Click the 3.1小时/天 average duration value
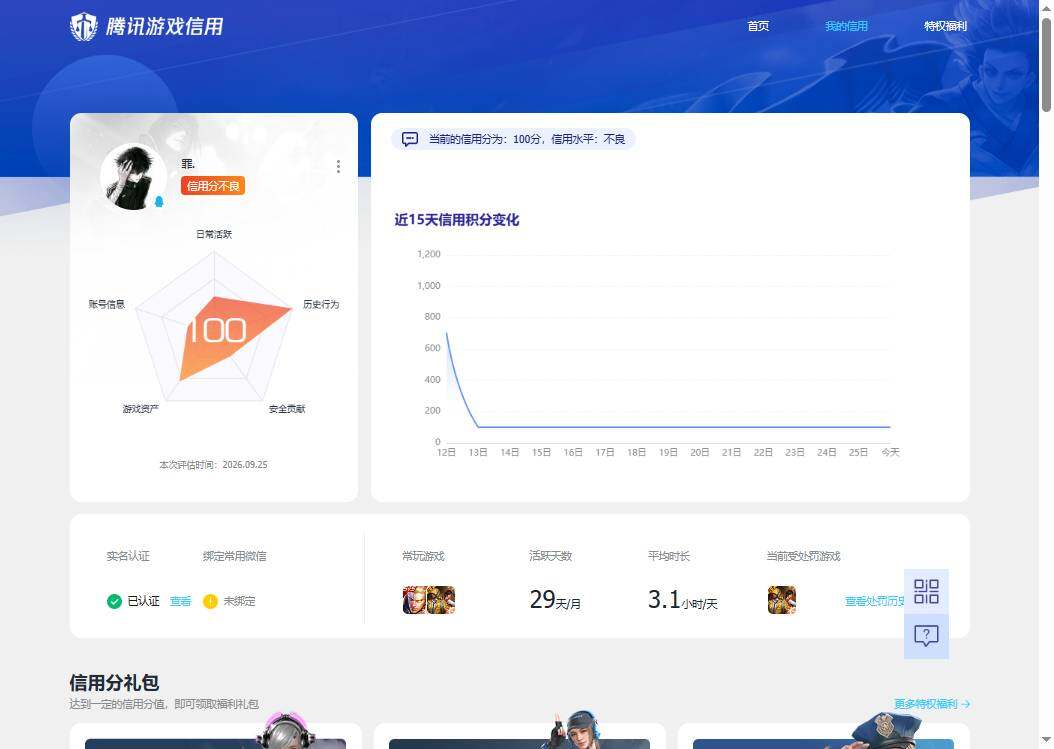1054x749 pixels. click(x=683, y=600)
